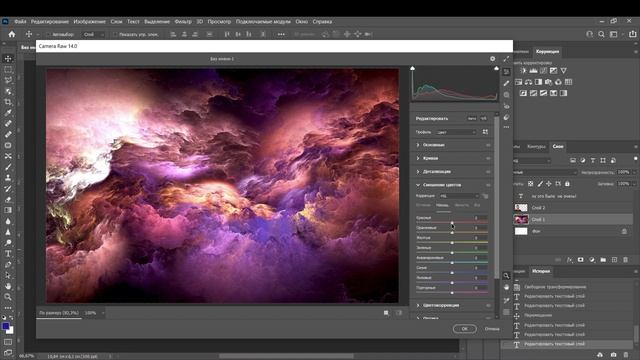Select the Camera Raw Red Eye tool icon
The image size is (640, 360).
pos(507,106)
